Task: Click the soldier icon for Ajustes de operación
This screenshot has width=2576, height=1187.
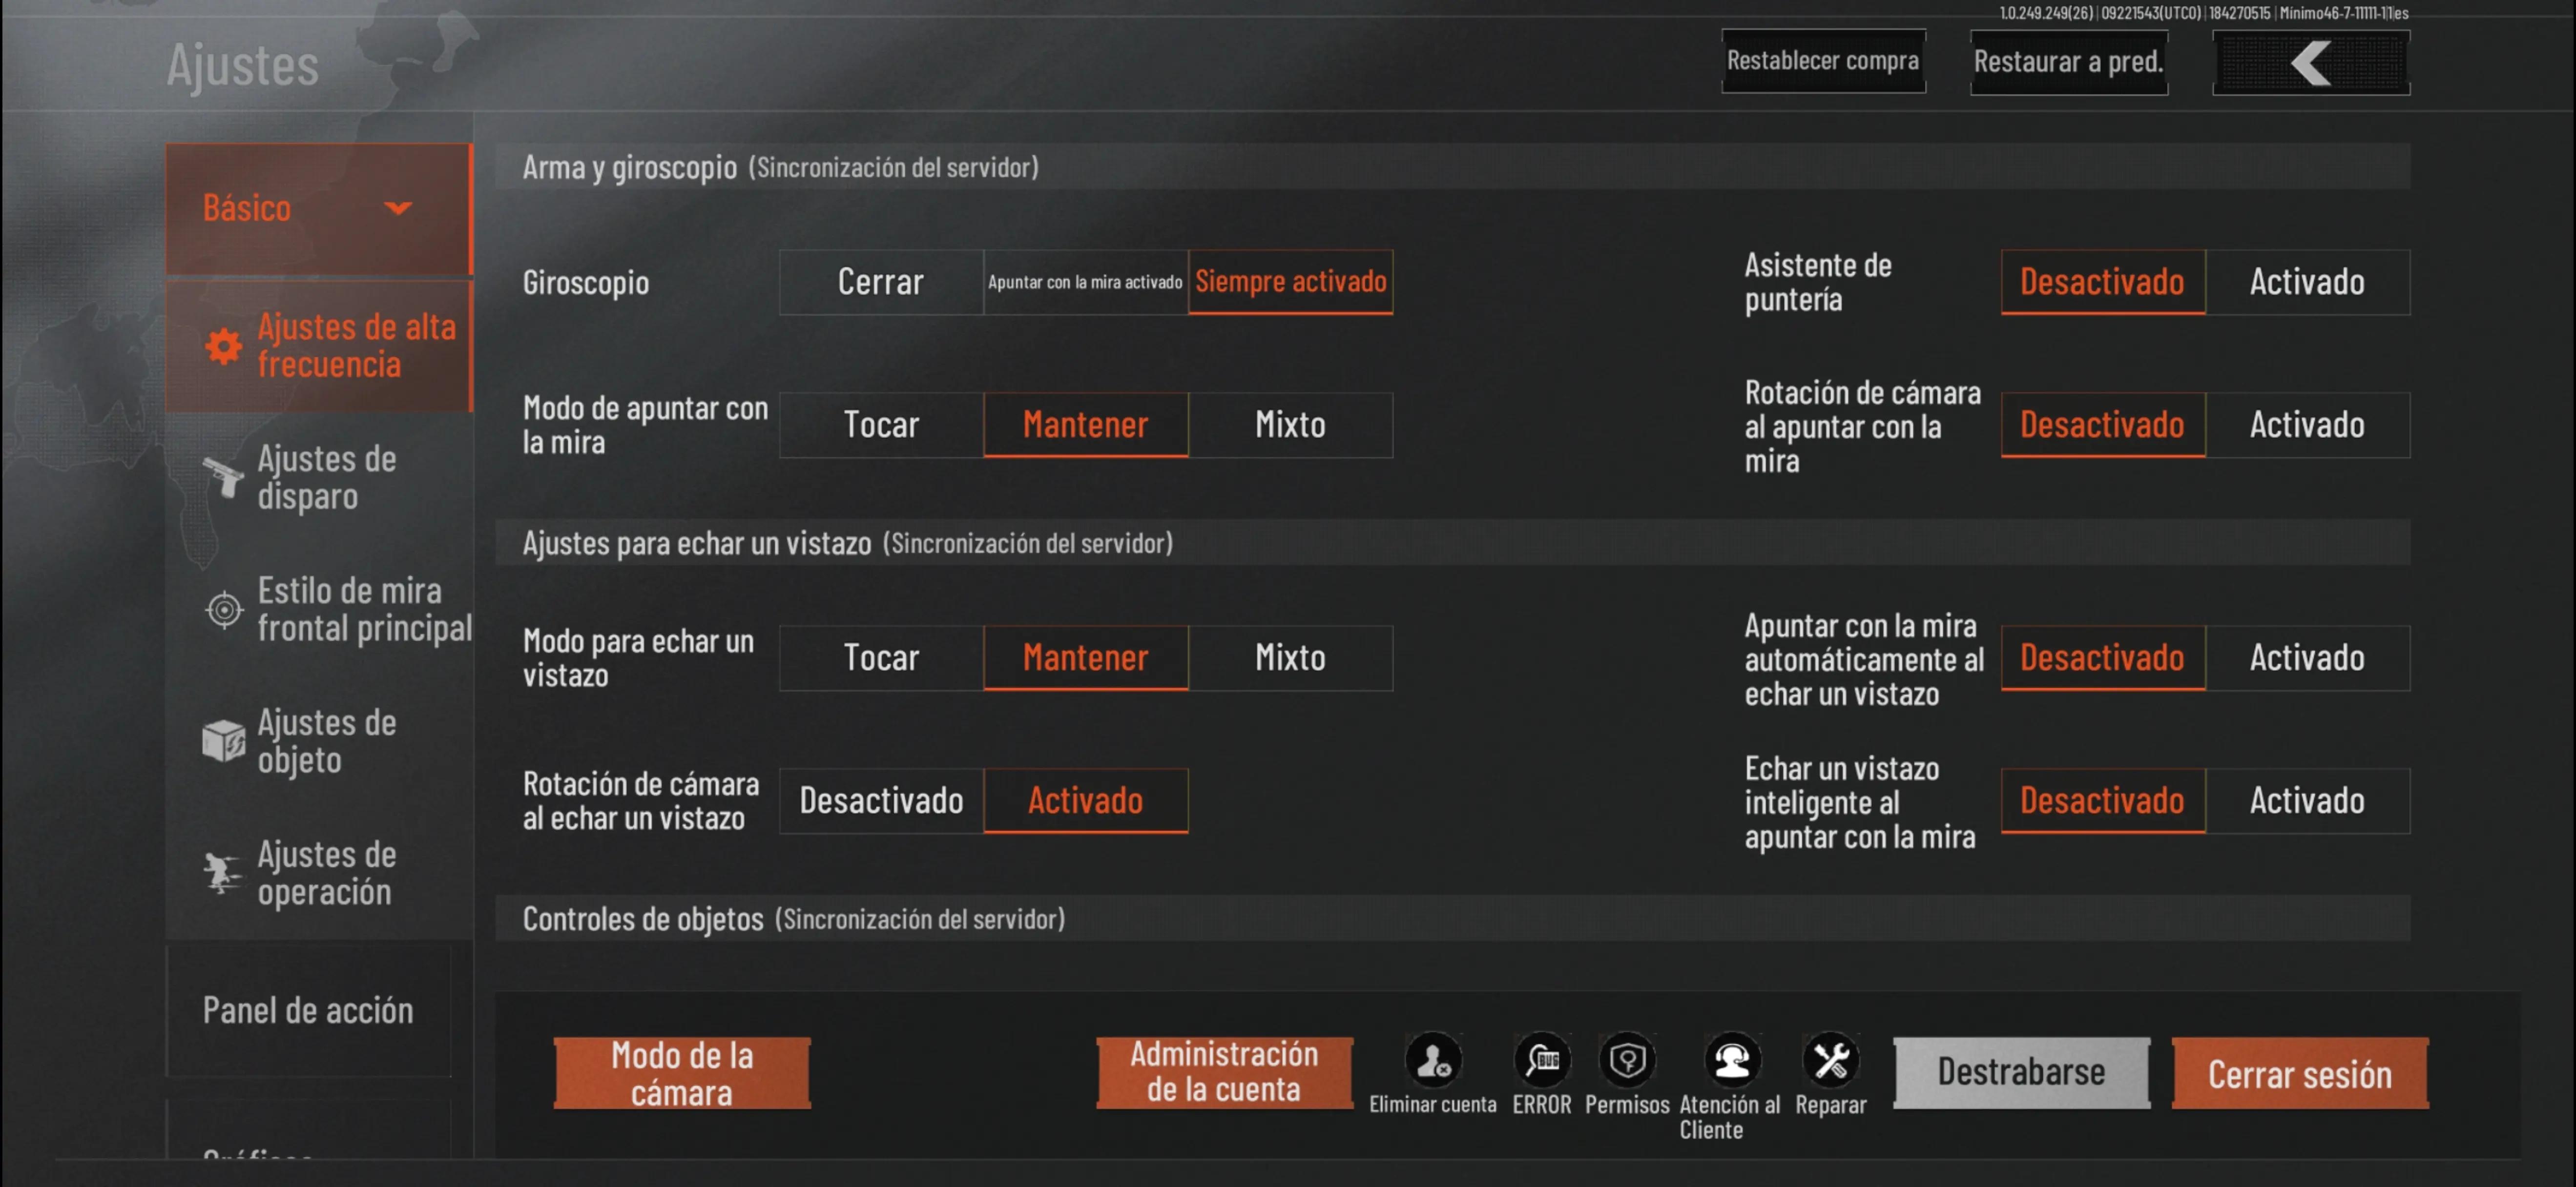Action: coord(223,873)
